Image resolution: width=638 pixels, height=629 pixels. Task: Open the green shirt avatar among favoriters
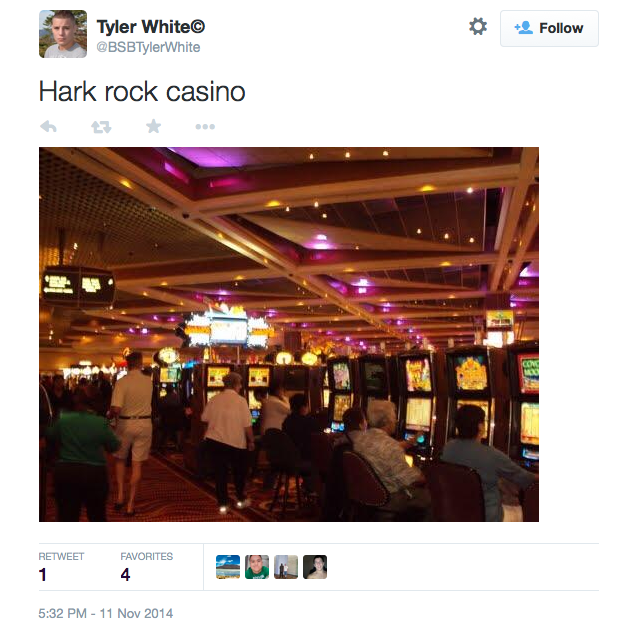257,567
